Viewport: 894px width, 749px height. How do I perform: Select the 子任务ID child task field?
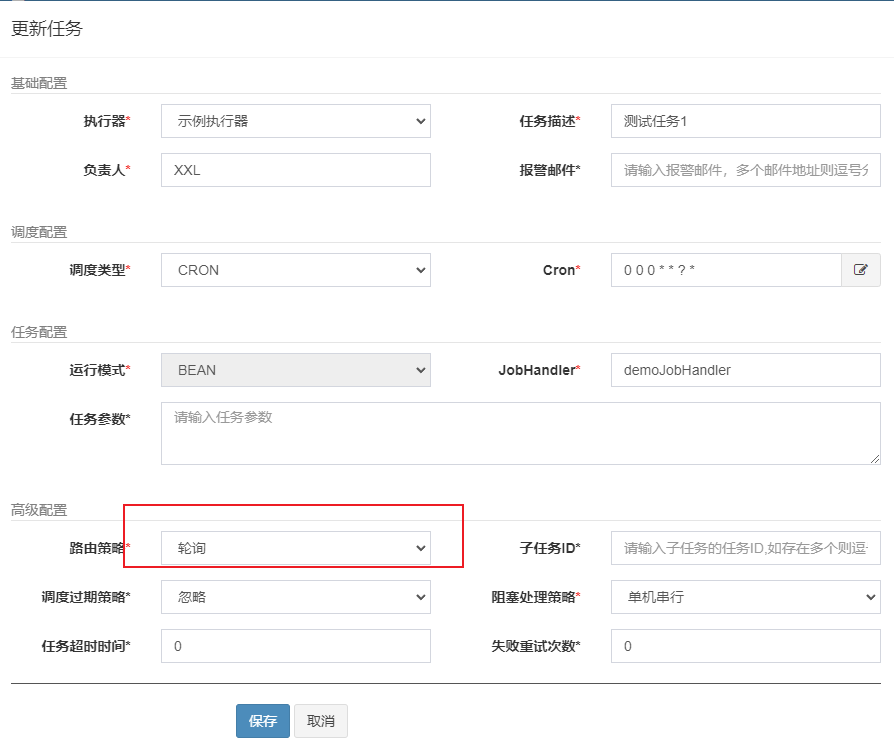[745, 548]
